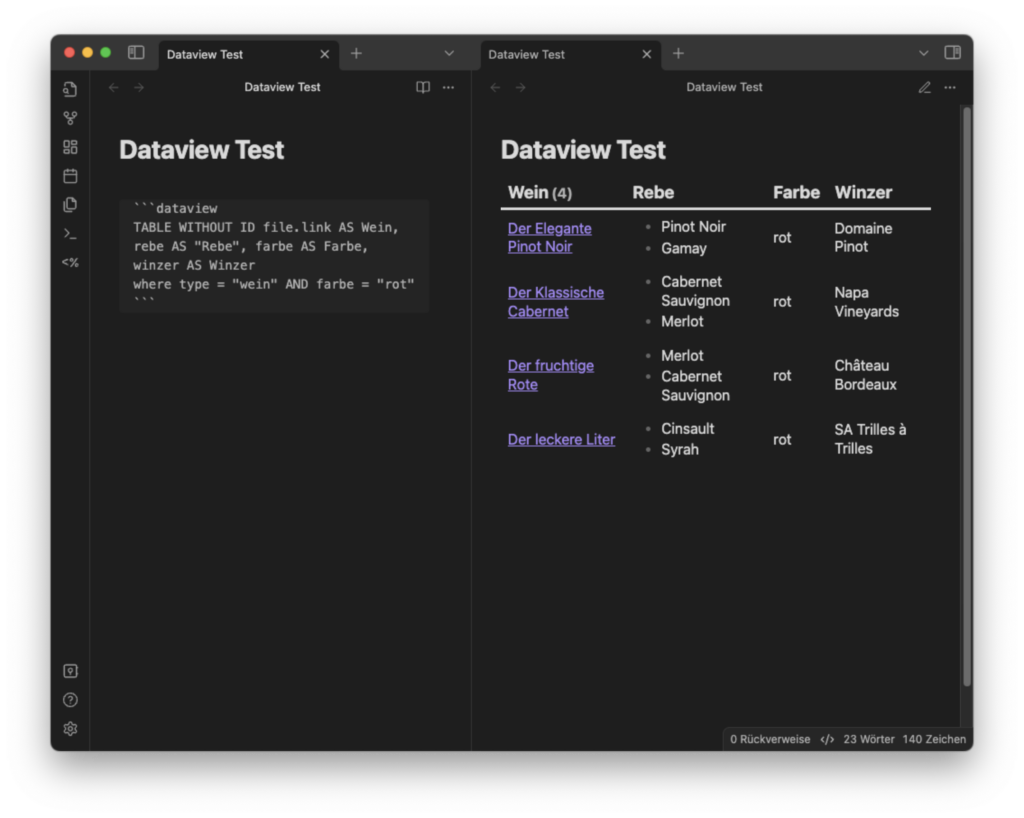Image resolution: width=1024 pixels, height=818 pixels.
Task: Navigate forward in left pane
Action: (x=138, y=87)
